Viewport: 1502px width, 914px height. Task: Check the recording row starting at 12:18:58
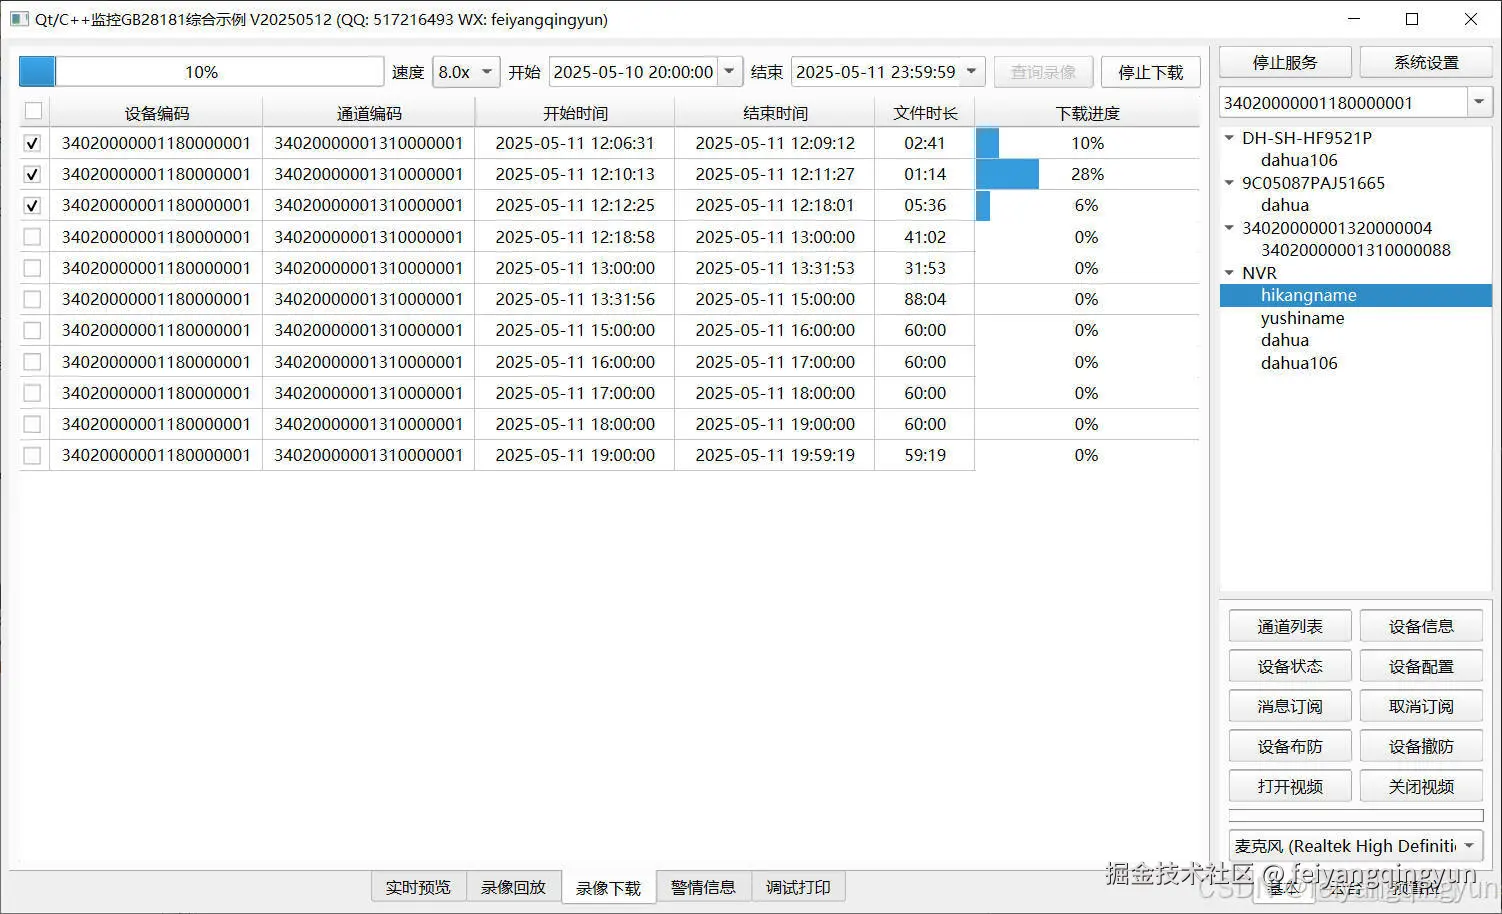tap(31, 236)
